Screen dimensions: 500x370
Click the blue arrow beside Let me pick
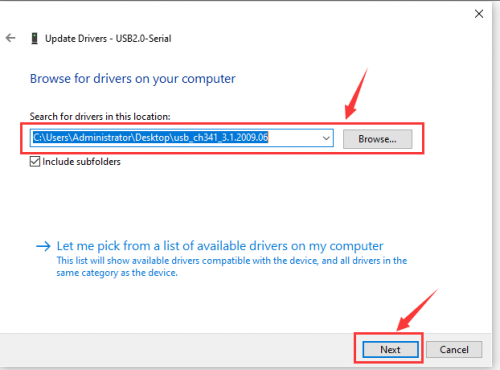click(x=43, y=246)
